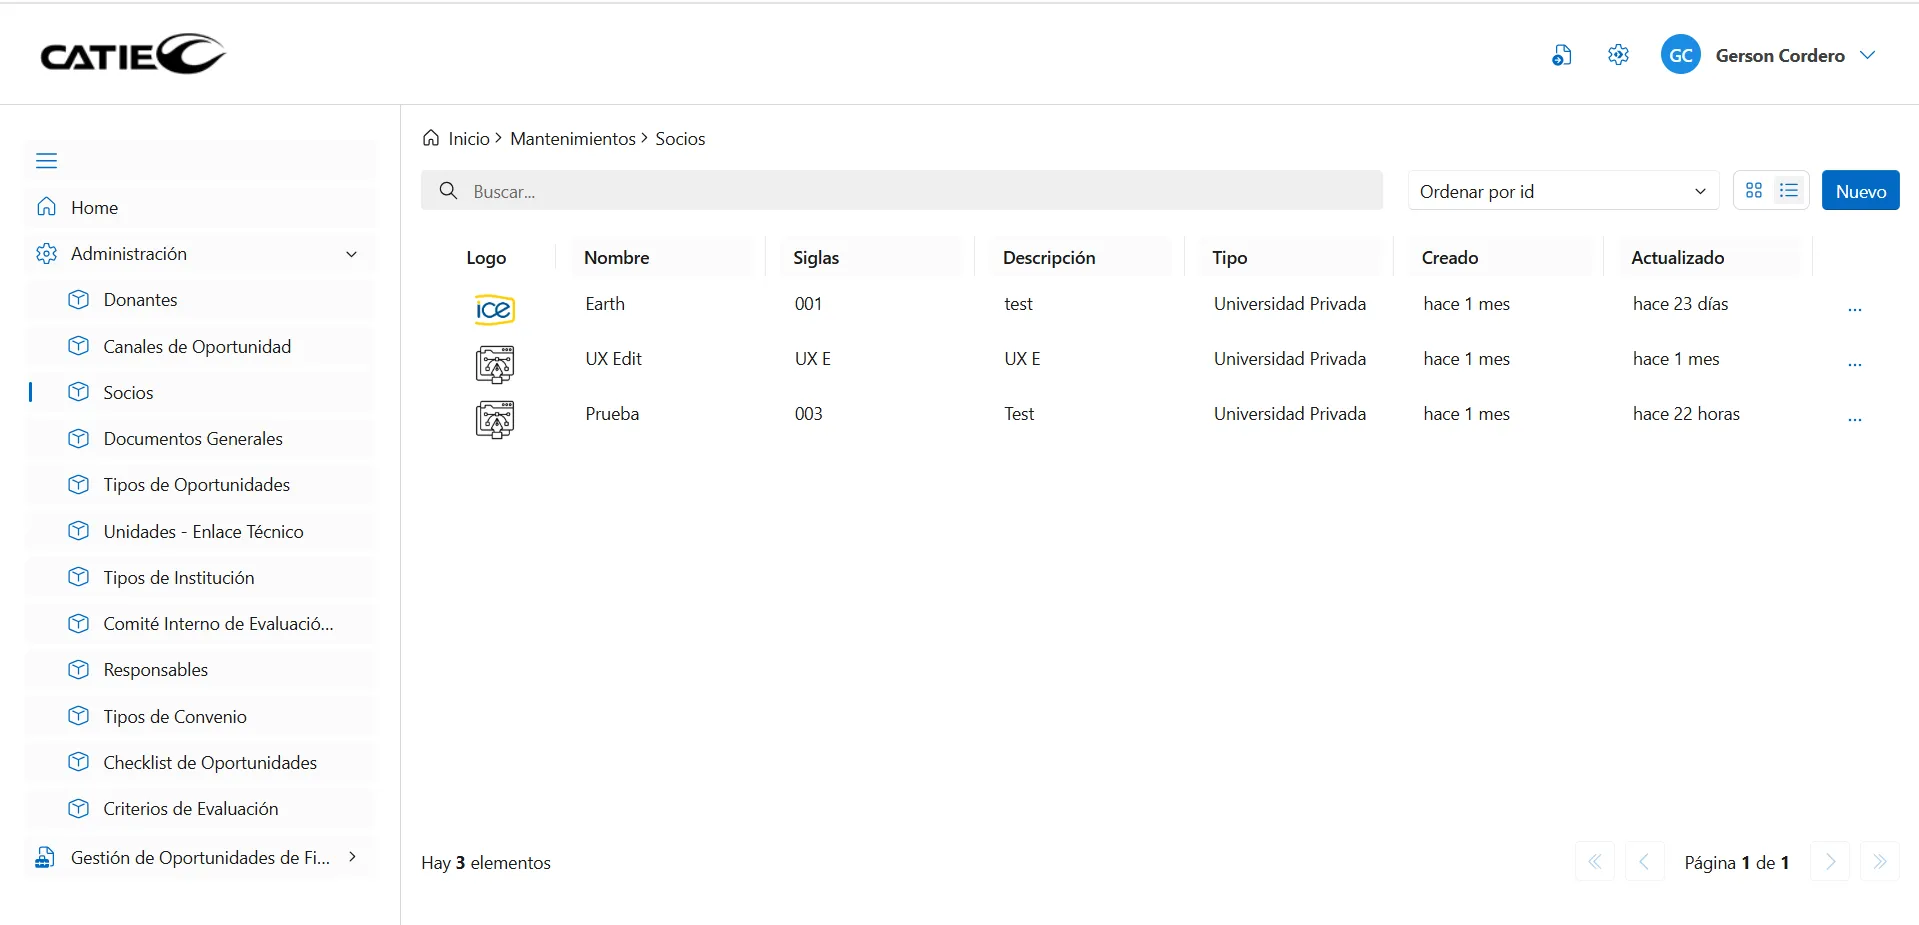Click the settings gear icon in header
This screenshot has height=925, width=1919.
pyautogui.click(x=1618, y=55)
